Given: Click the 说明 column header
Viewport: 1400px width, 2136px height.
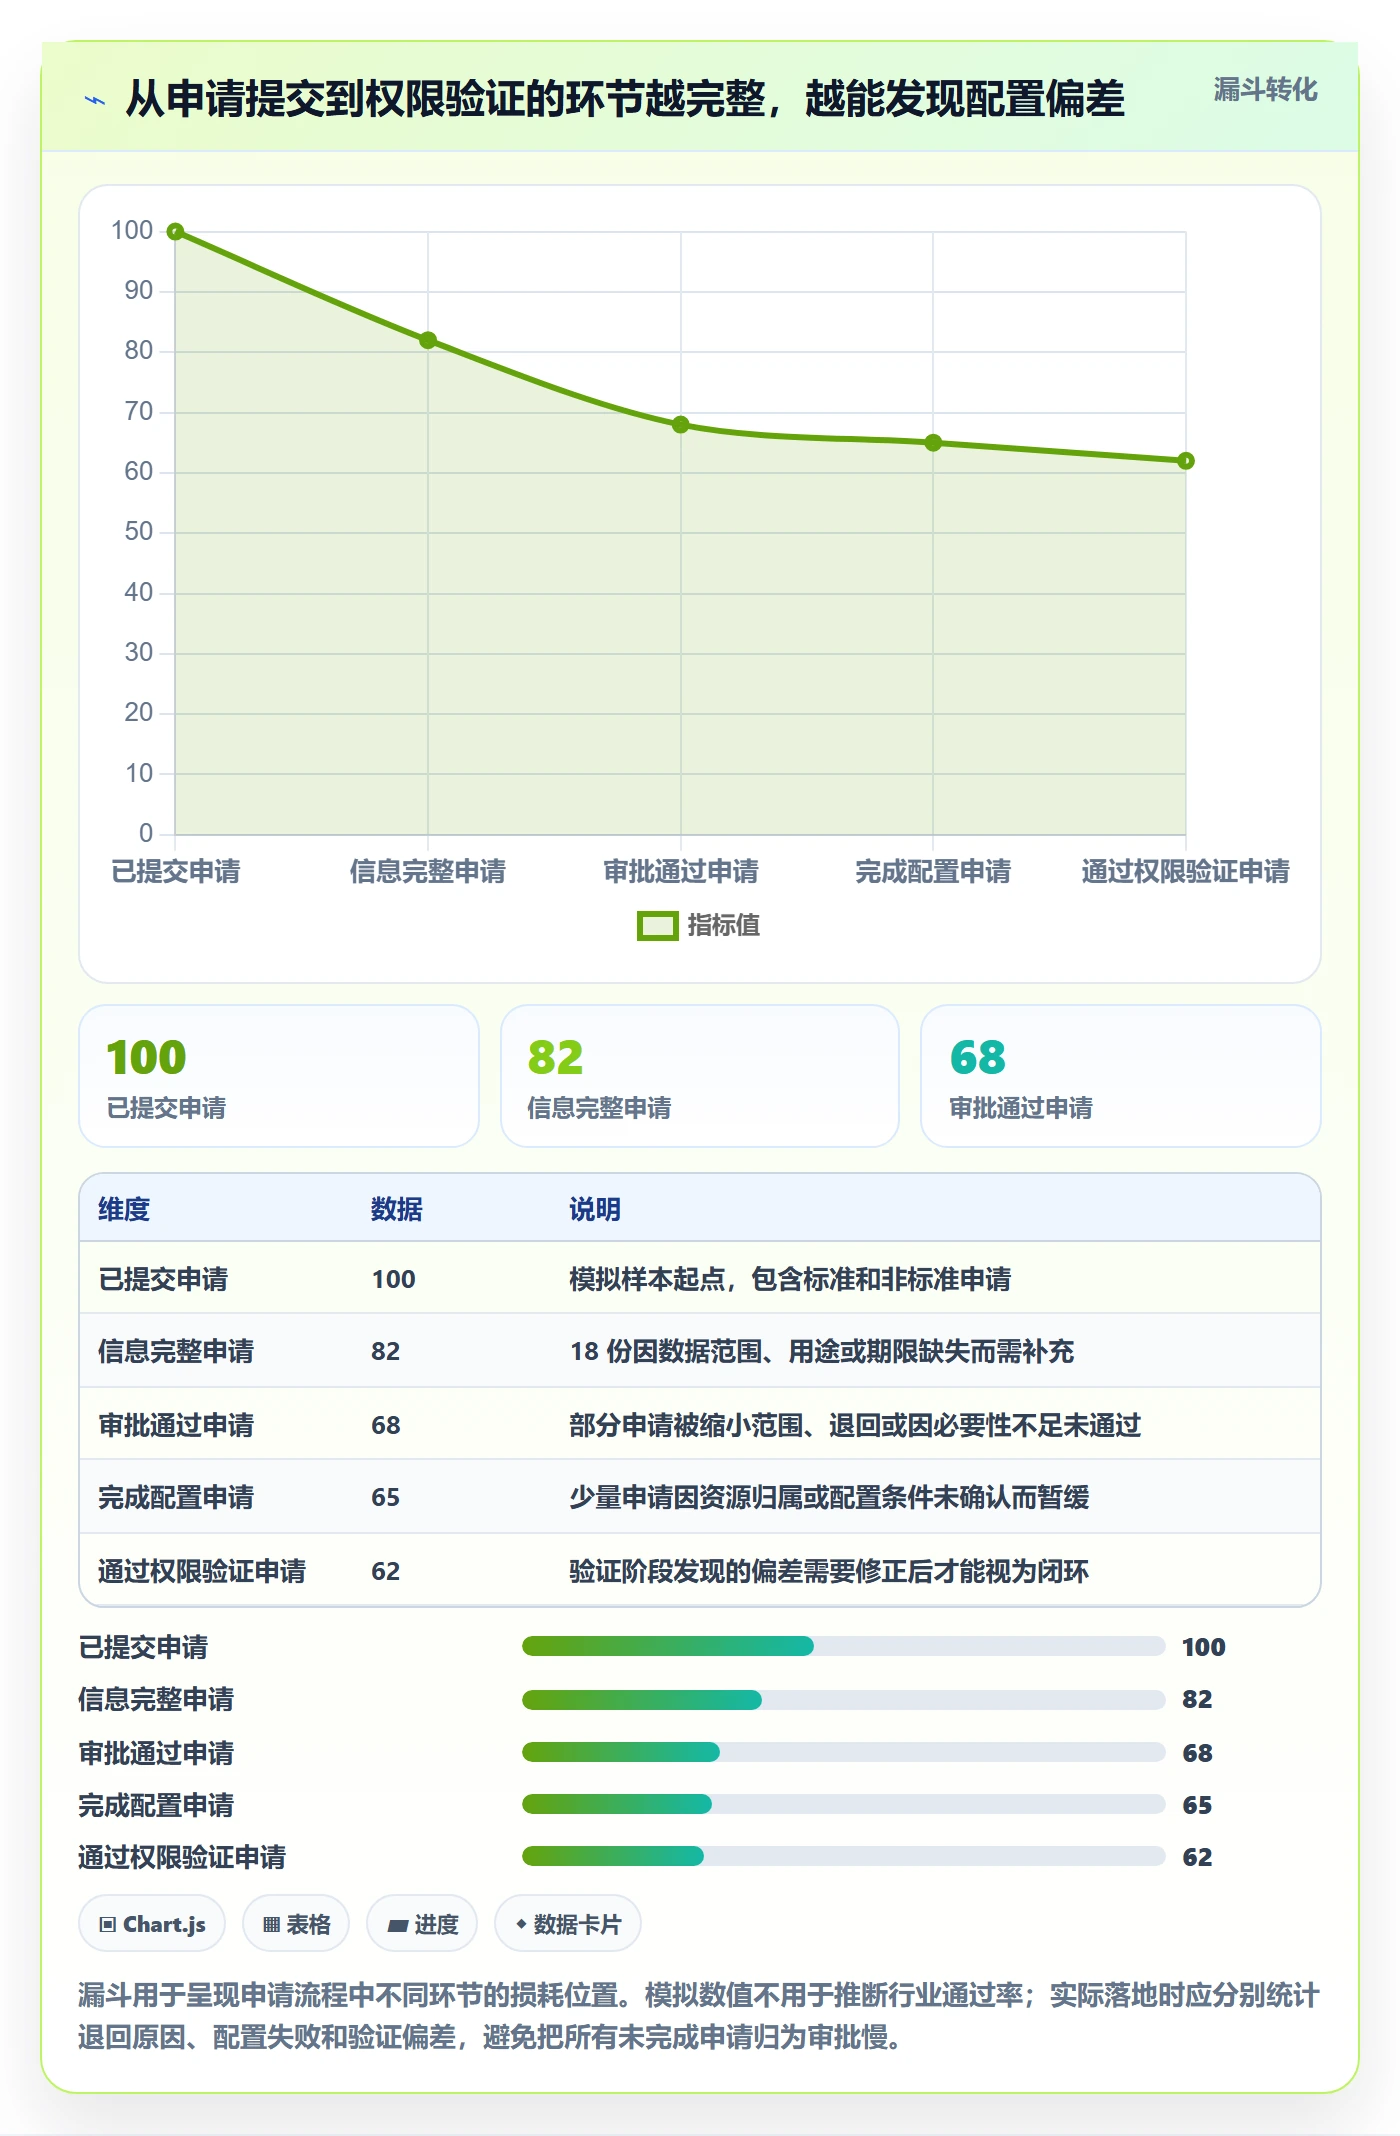Looking at the screenshot, I should (x=595, y=1209).
